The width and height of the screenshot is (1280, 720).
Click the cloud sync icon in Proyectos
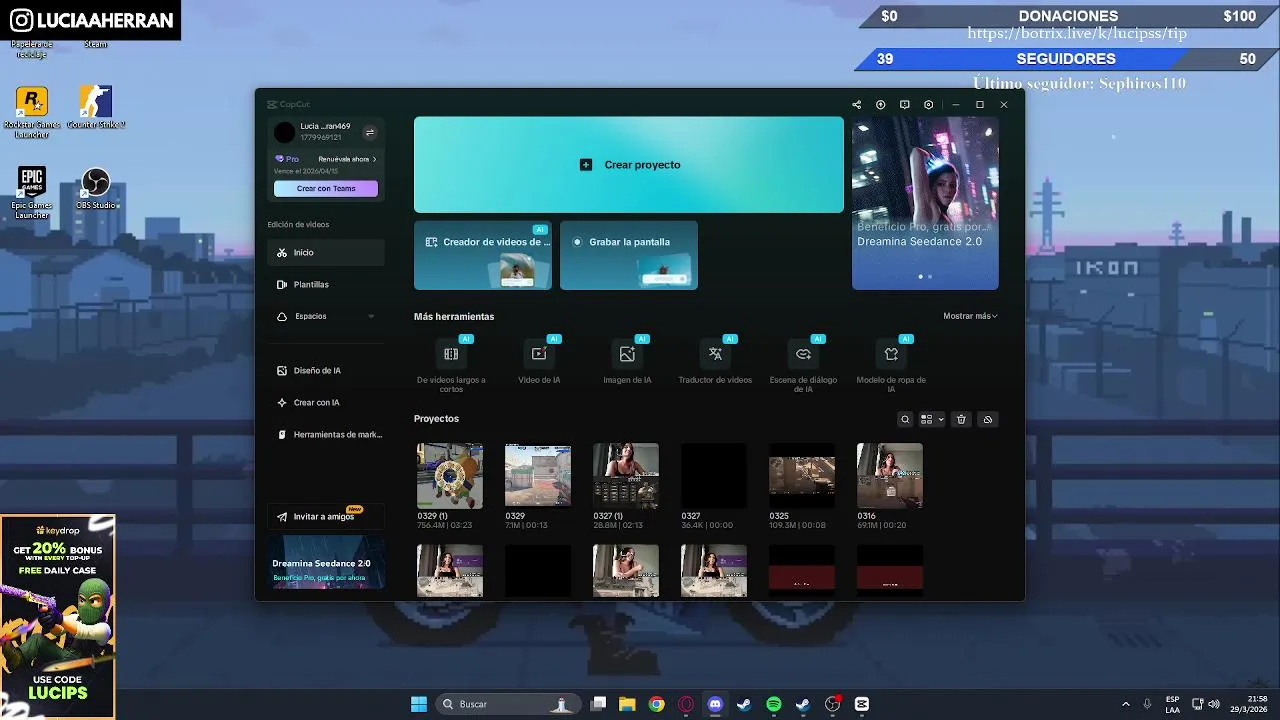coord(987,420)
